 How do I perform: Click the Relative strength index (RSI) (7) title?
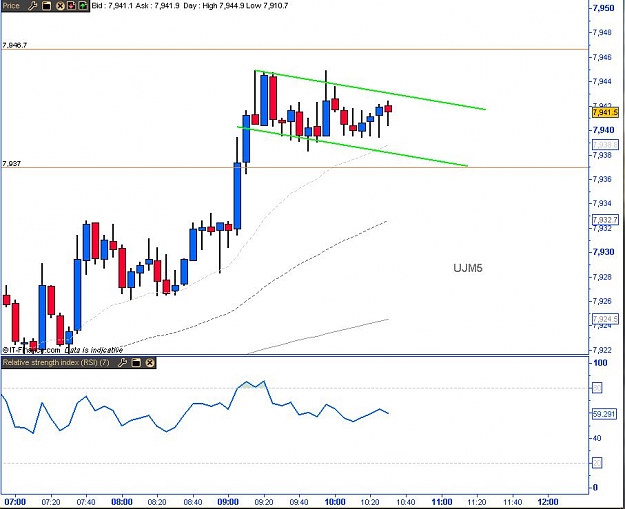[56, 362]
